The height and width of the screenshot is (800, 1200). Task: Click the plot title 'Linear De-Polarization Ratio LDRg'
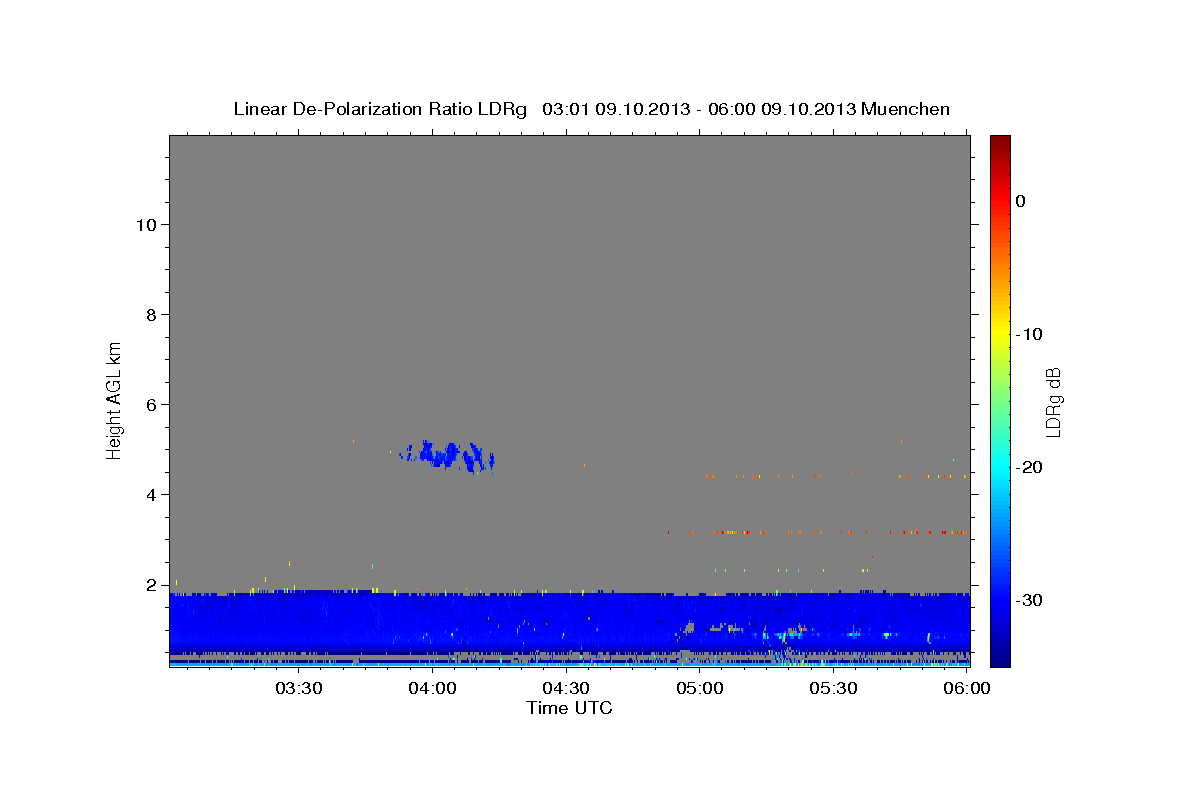tap(380, 109)
